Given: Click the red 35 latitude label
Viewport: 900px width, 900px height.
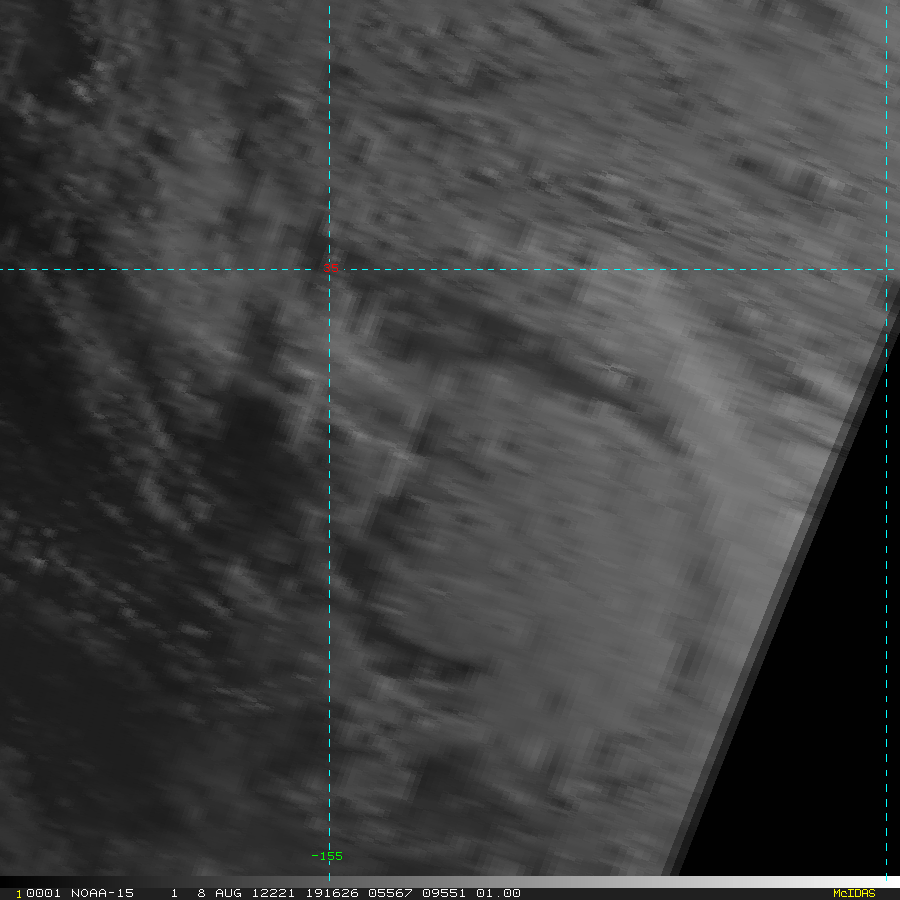Looking at the screenshot, I should [331, 268].
